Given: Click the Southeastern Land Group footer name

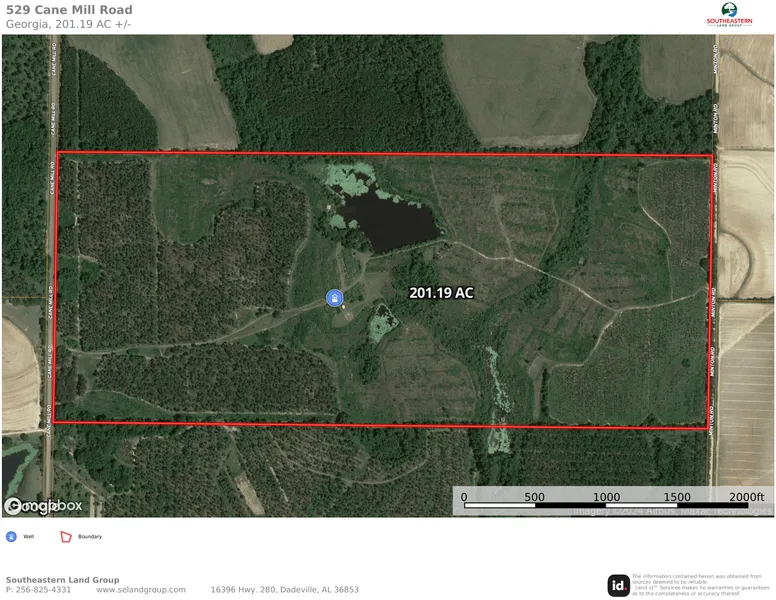Looking at the screenshot, I should point(62,580).
